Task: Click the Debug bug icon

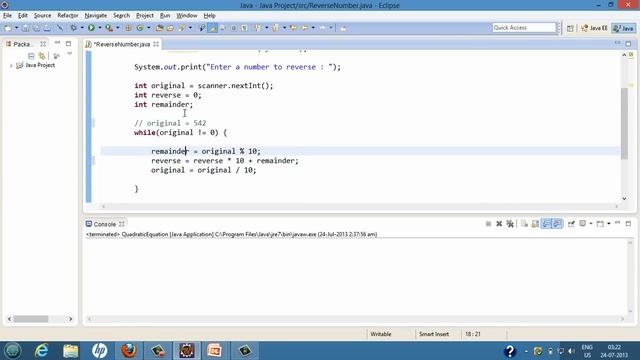Action: [73, 28]
